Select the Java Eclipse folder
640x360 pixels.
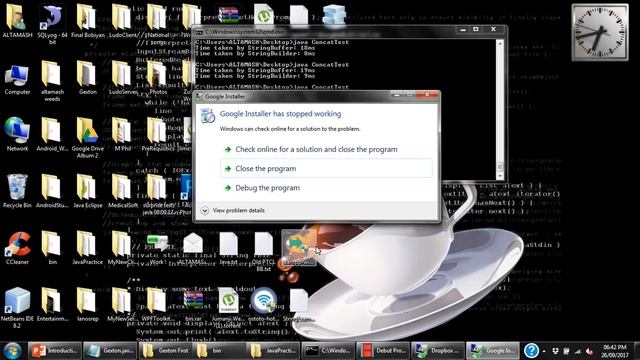[87, 191]
